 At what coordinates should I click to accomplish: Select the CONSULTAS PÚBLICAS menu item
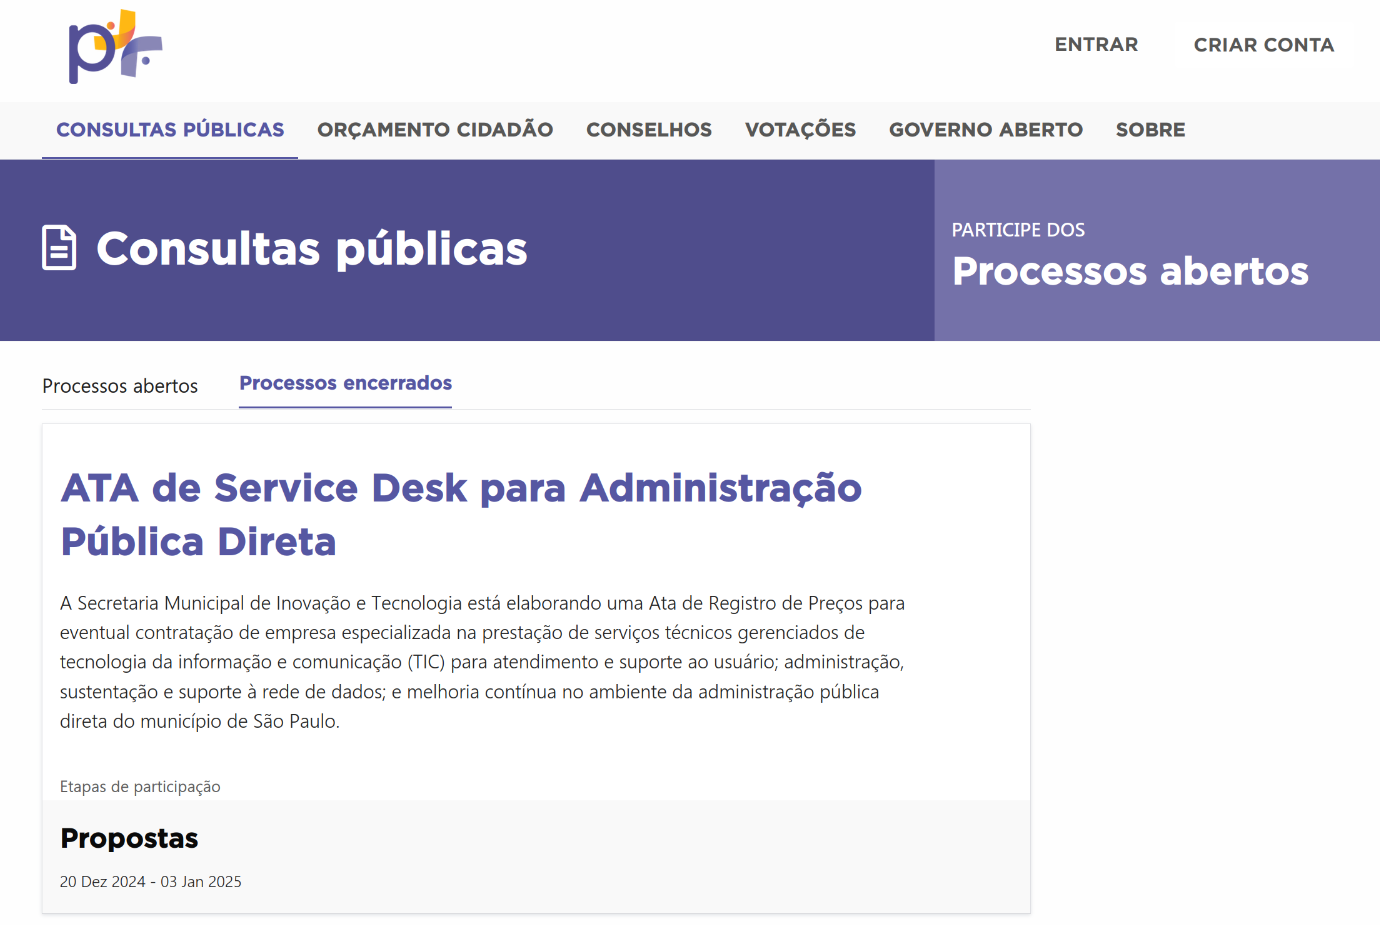click(170, 130)
